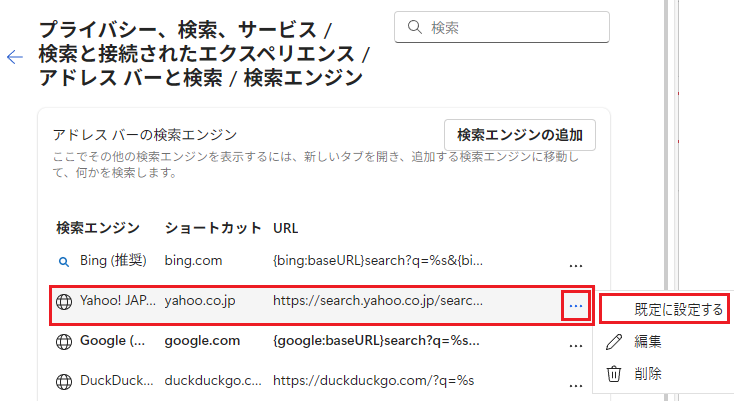Click the magnifier icon in search box
This screenshot has height=401, width=734.
[414, 27]
